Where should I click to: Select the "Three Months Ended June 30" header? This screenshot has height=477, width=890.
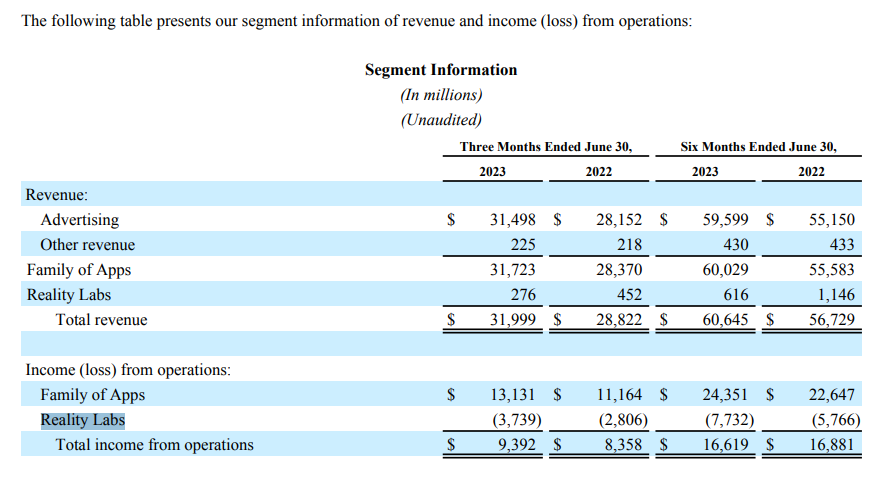click(x=545, y=146)
